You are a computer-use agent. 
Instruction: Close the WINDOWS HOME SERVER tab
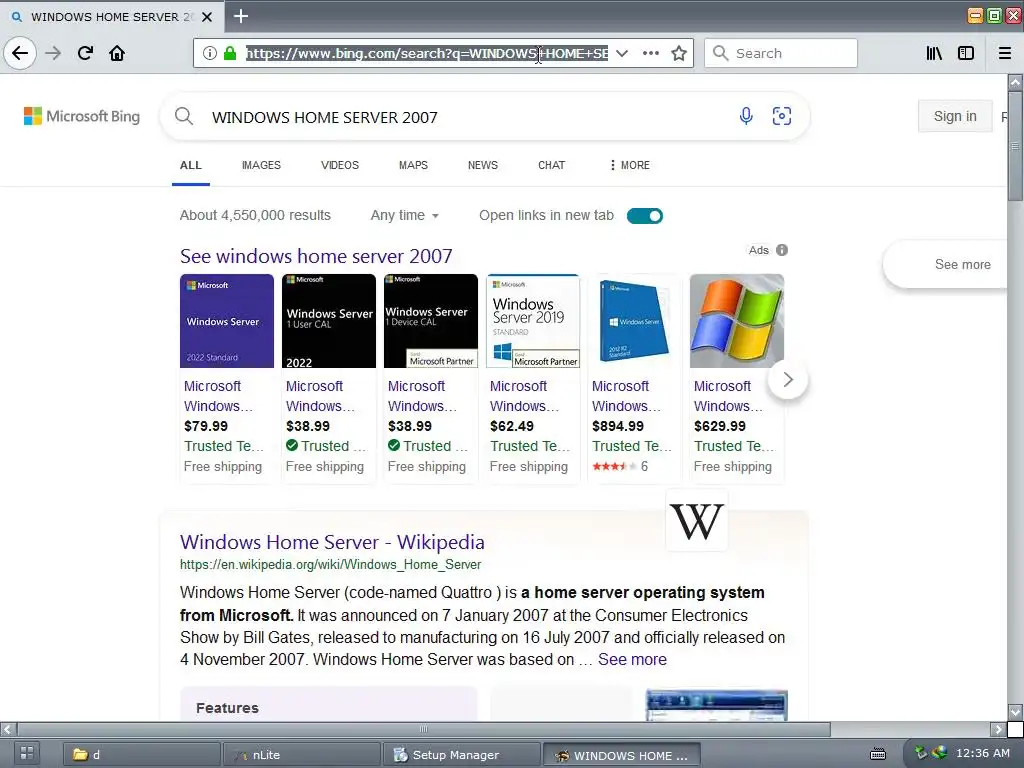point(207,16)
